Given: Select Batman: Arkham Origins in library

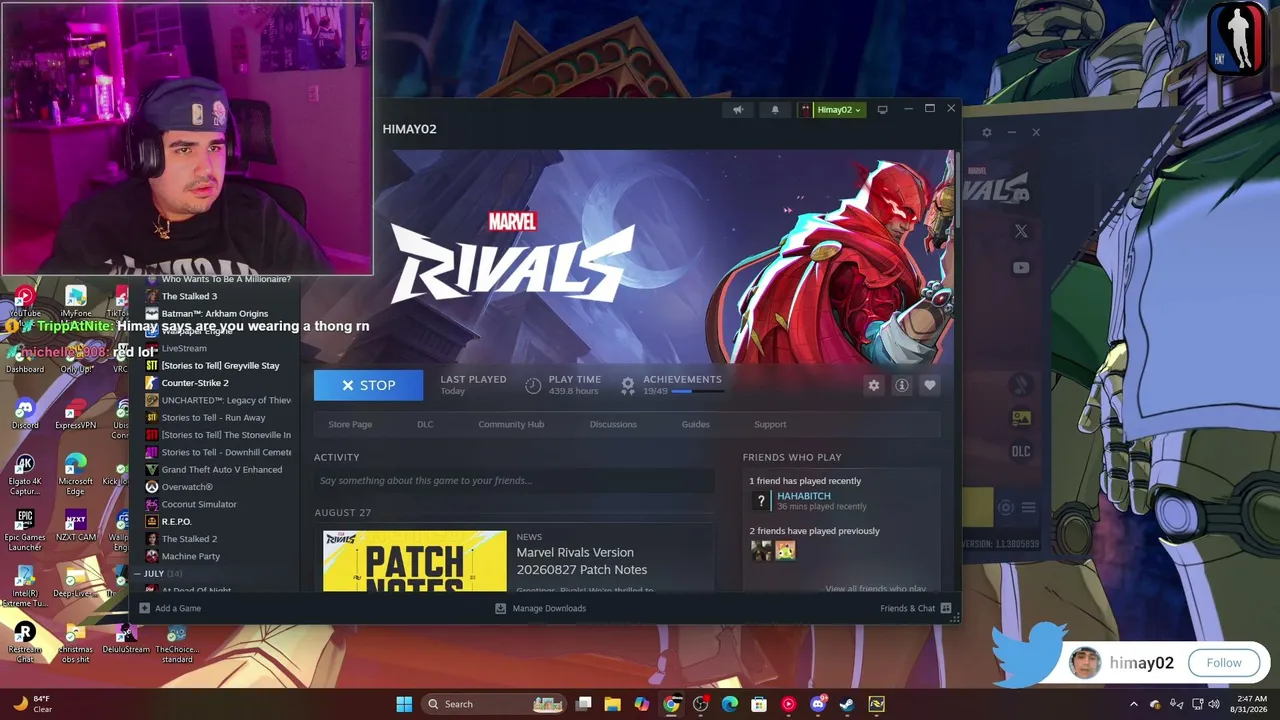Looking at the screenshot, I should pyautogui.click(x=215, y=313).
